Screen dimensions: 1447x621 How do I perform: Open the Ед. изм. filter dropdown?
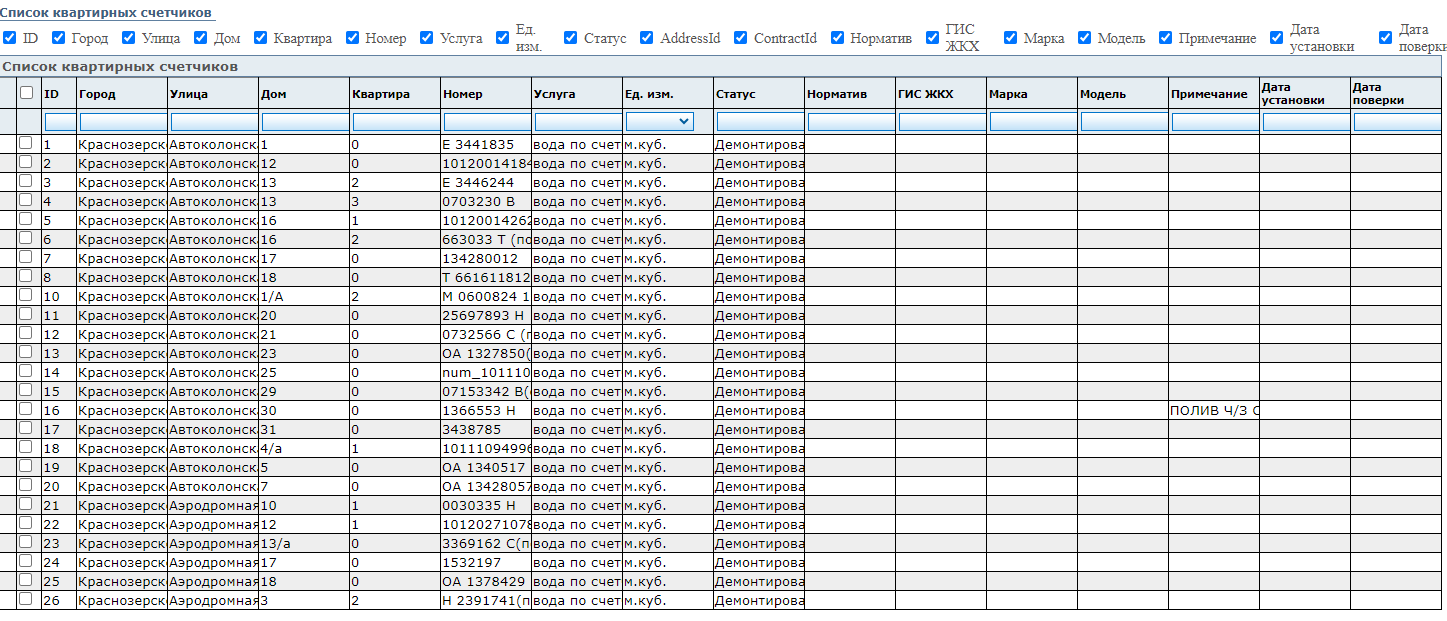pos(659,121)
